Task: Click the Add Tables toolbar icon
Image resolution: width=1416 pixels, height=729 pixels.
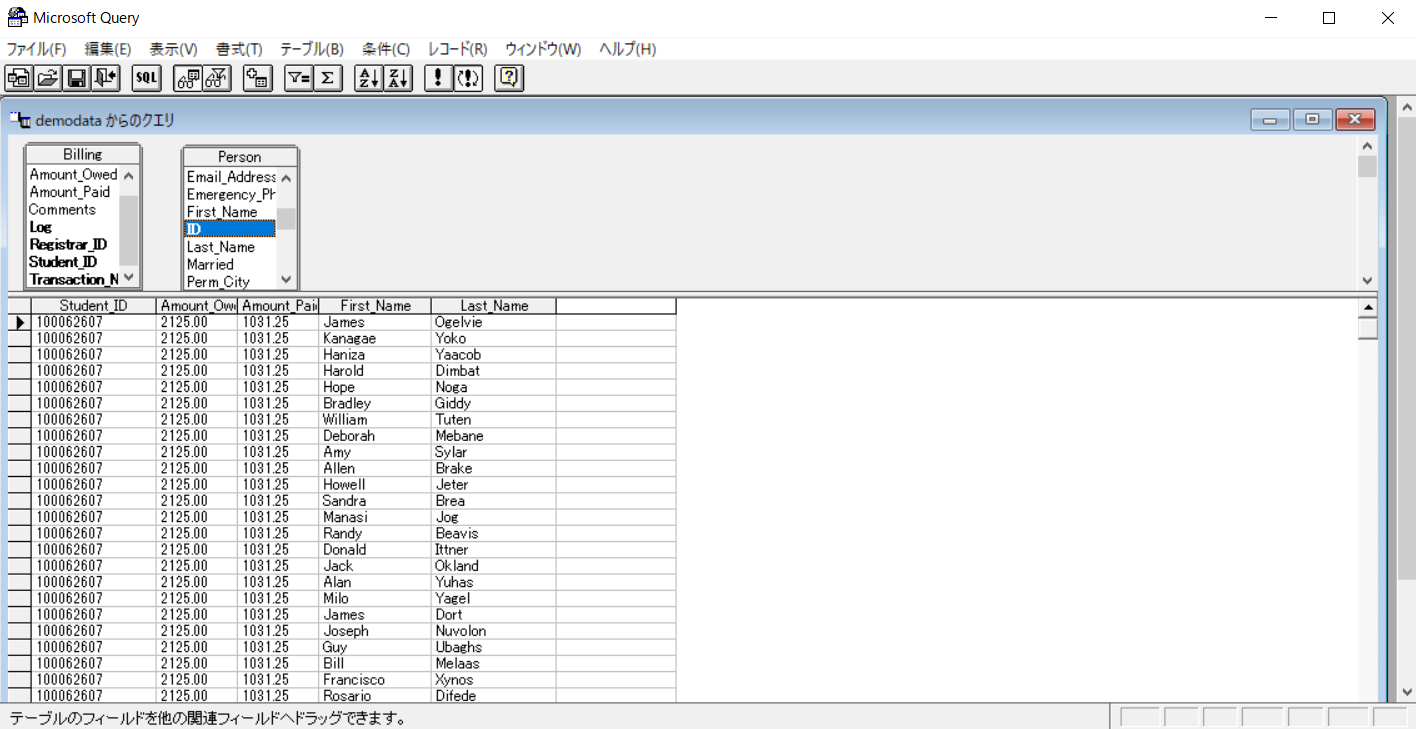Action: pos(259,78)
